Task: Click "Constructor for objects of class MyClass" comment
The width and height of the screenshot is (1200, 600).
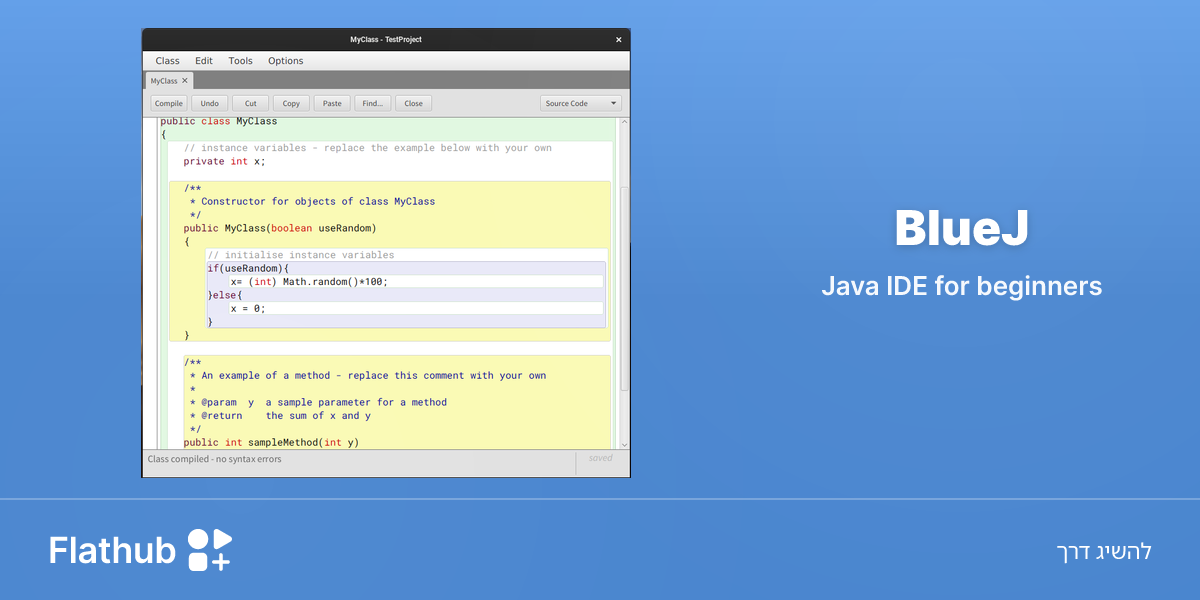Action: pos(318,201)
